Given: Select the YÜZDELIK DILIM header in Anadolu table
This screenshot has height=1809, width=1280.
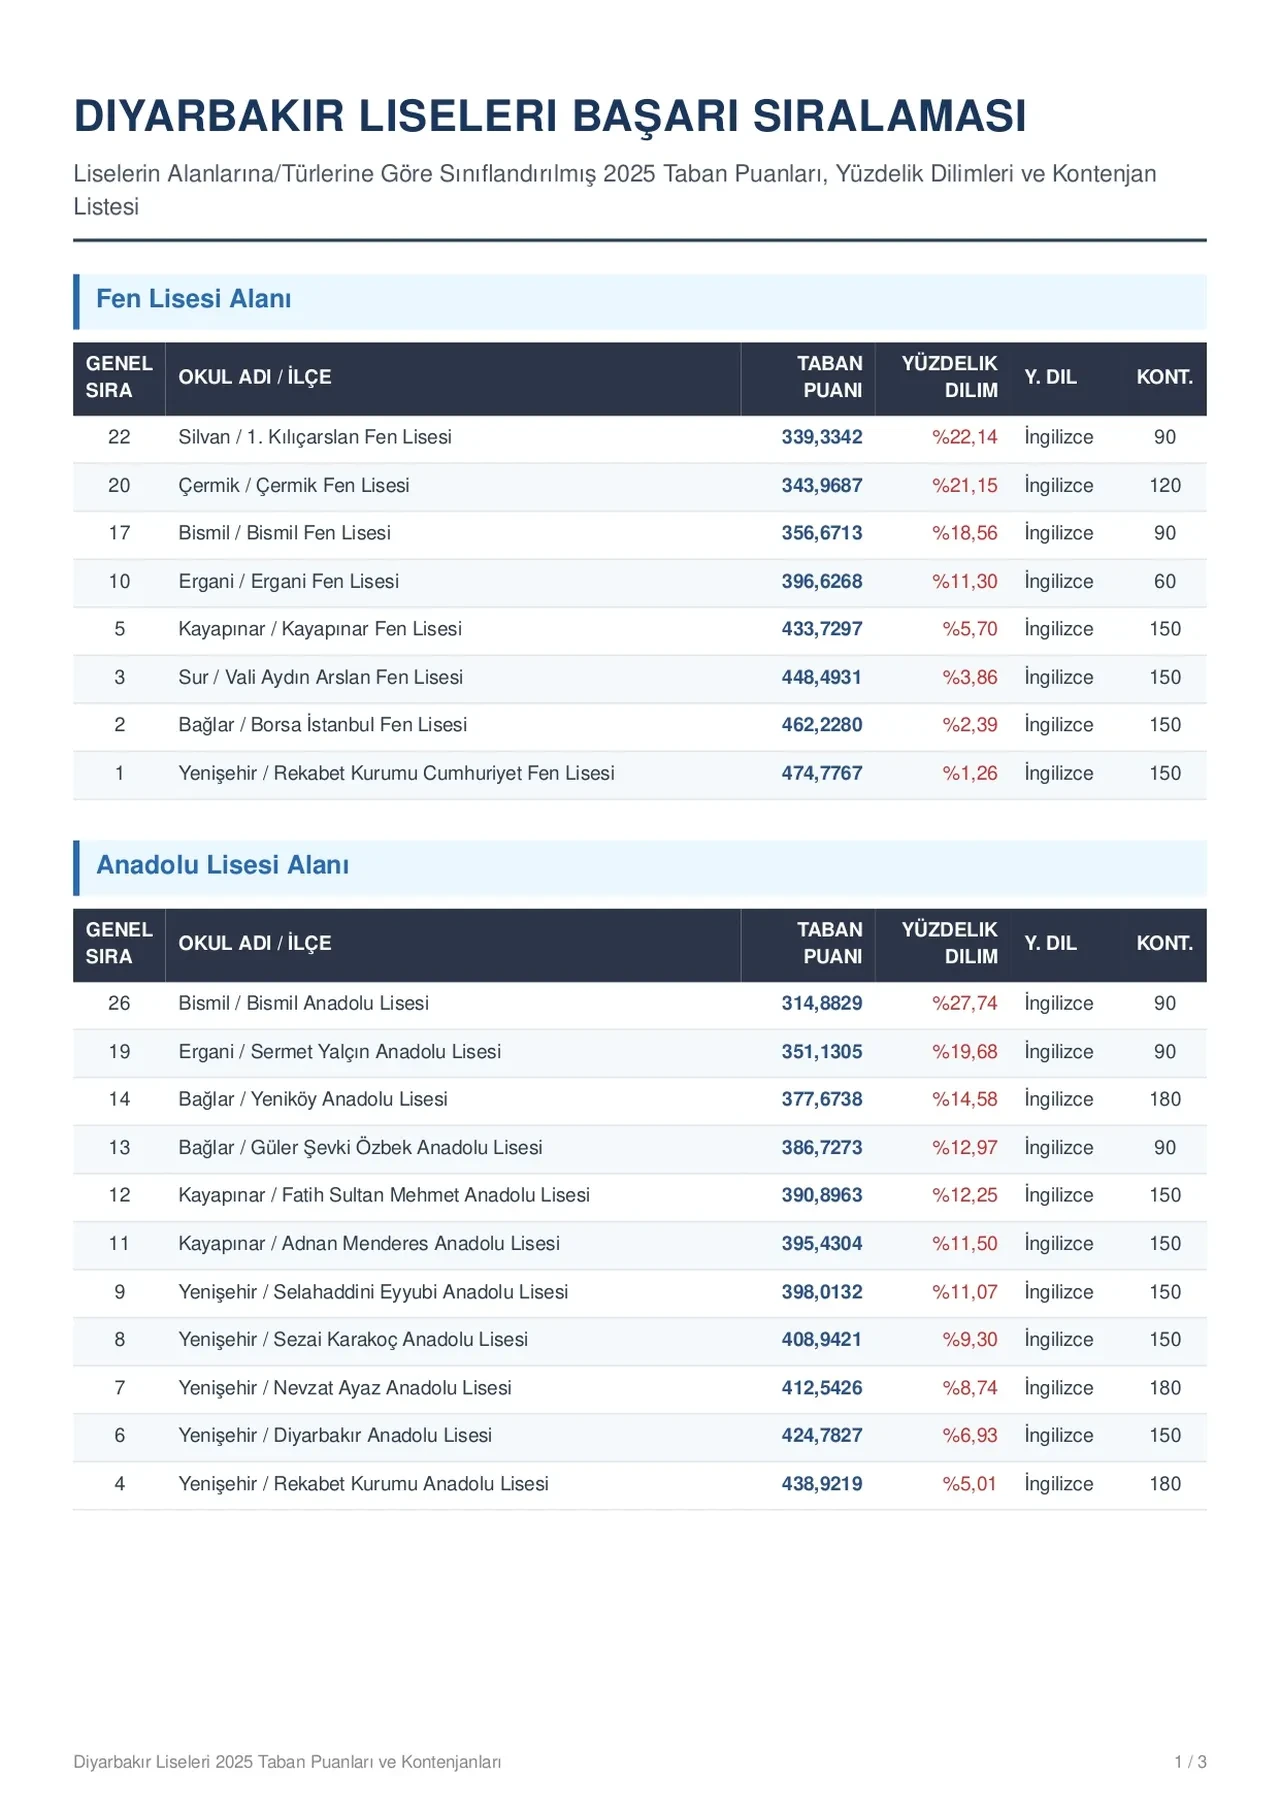Looking at the screenshot, I should coord(942,943).
